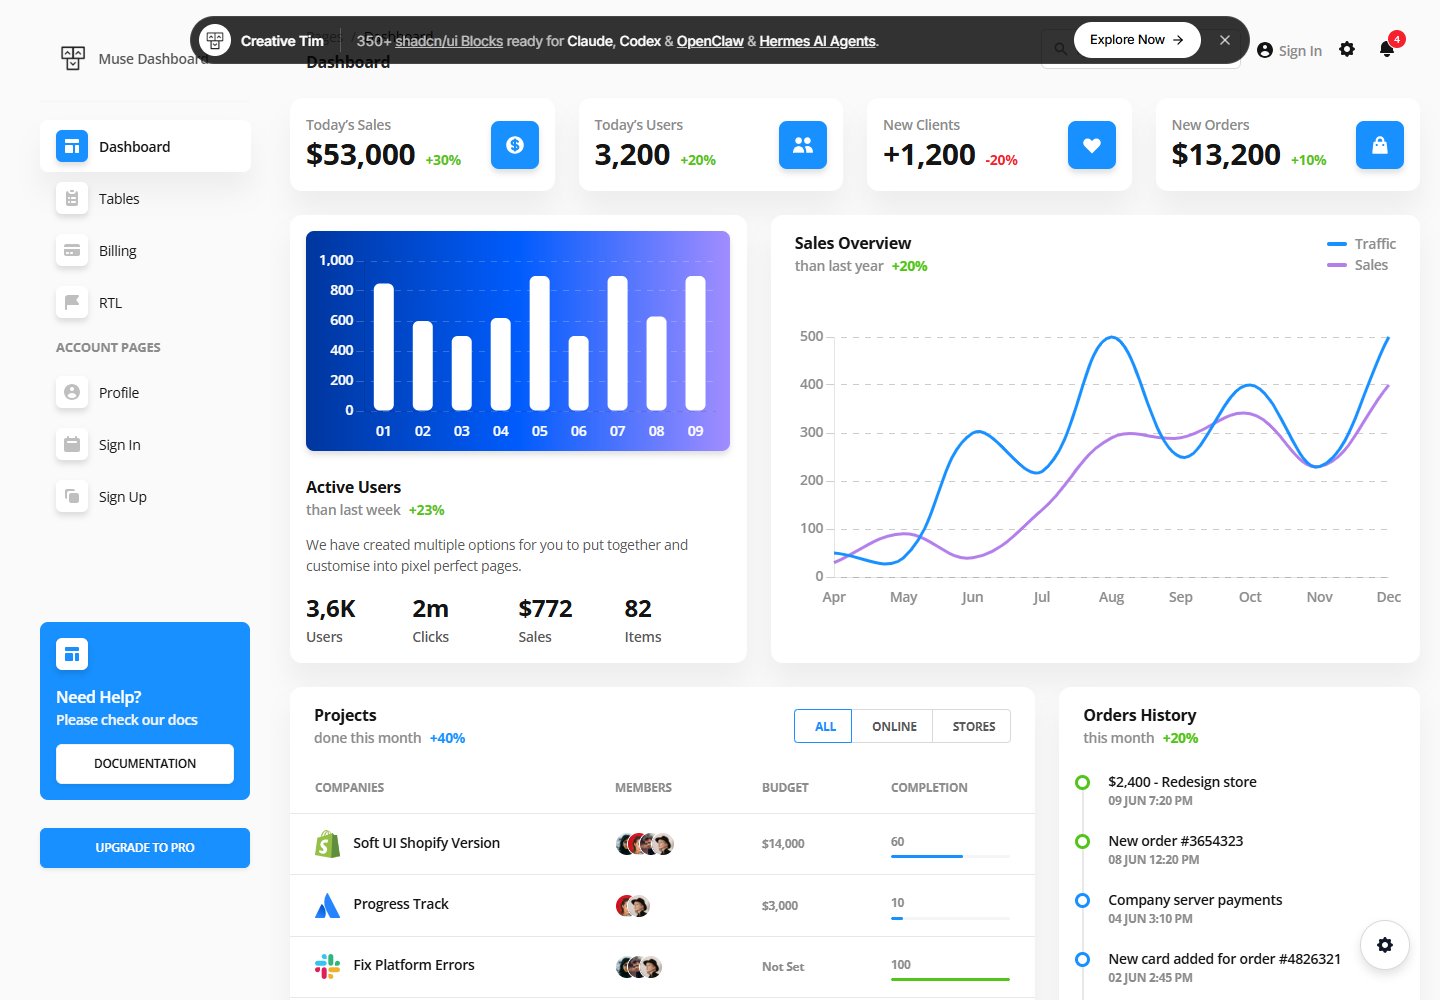Close the Creative Tim promo banner

click(1225, 40)
